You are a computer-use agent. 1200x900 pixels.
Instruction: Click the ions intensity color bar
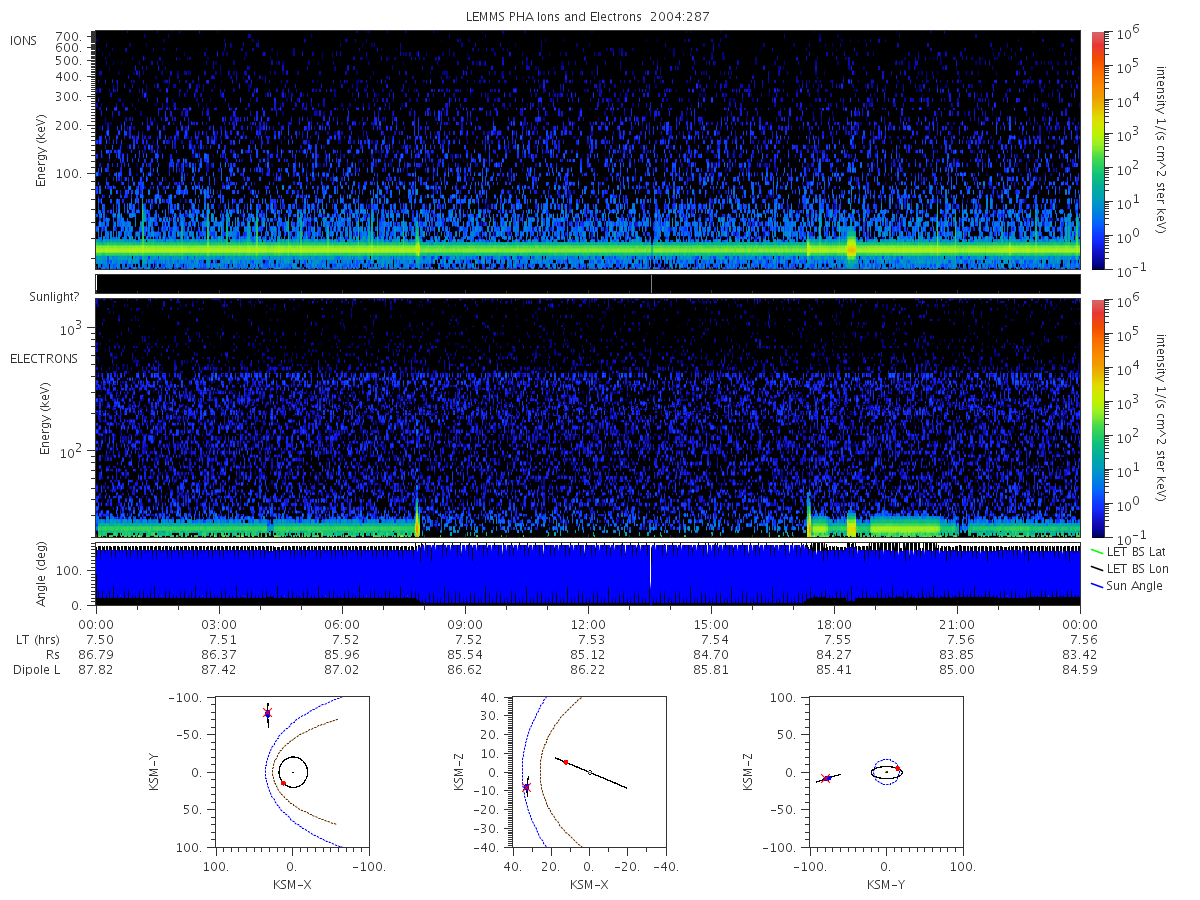pos(1096,150)
